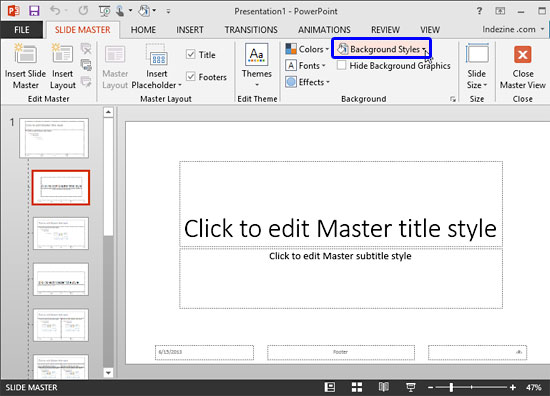
Task: Click the Preserve master icon
Action: click(86, 81)
